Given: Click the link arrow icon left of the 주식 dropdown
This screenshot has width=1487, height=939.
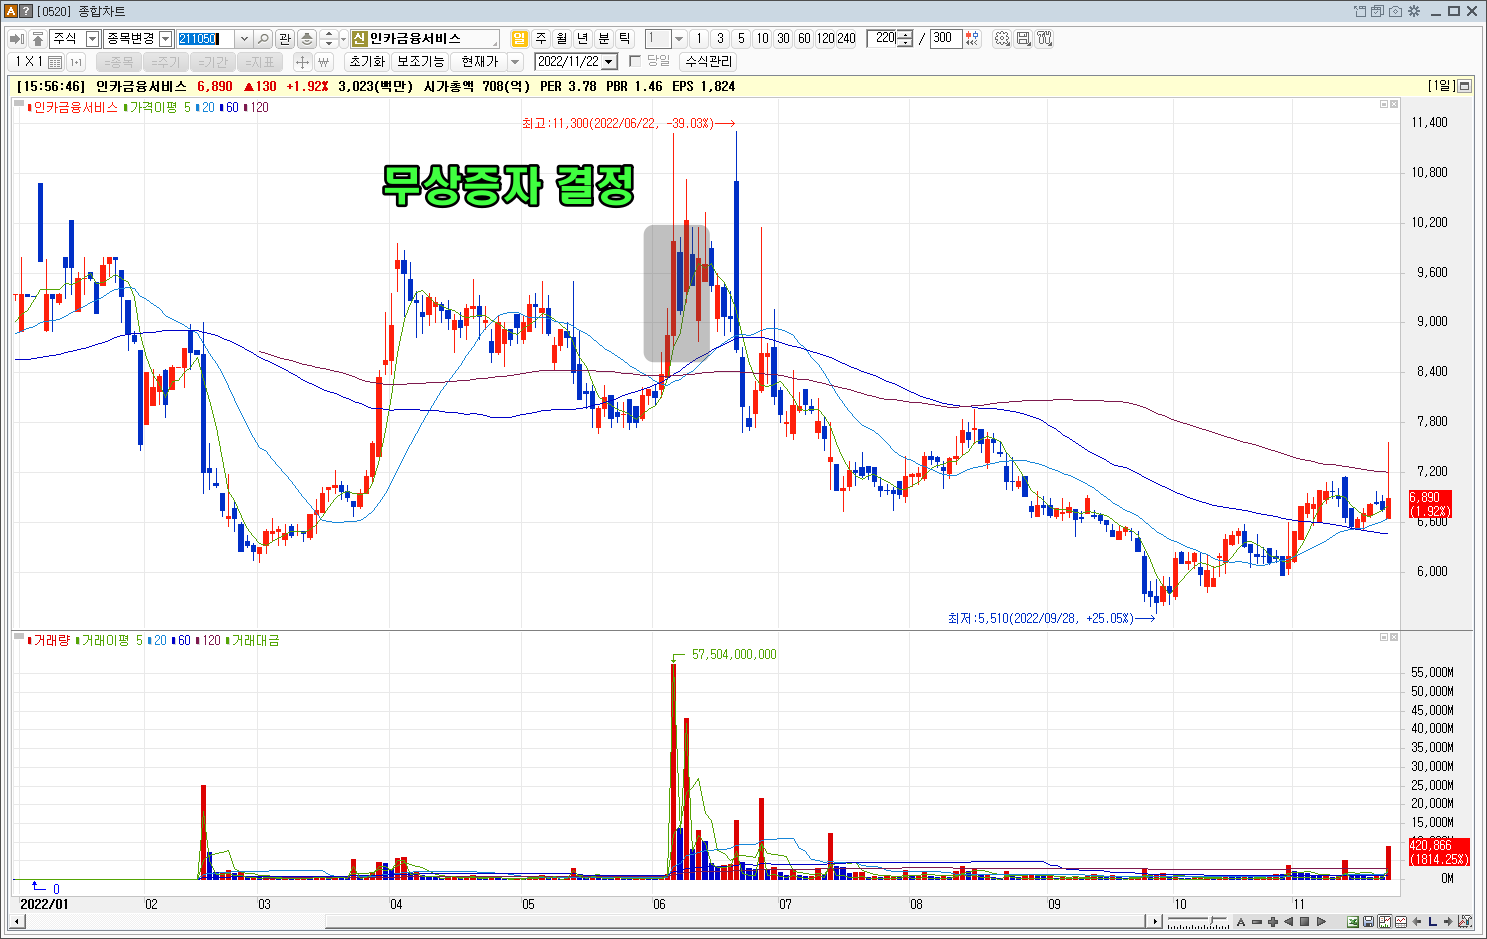Looking at the screenshot, I should (x=17, y=38).
